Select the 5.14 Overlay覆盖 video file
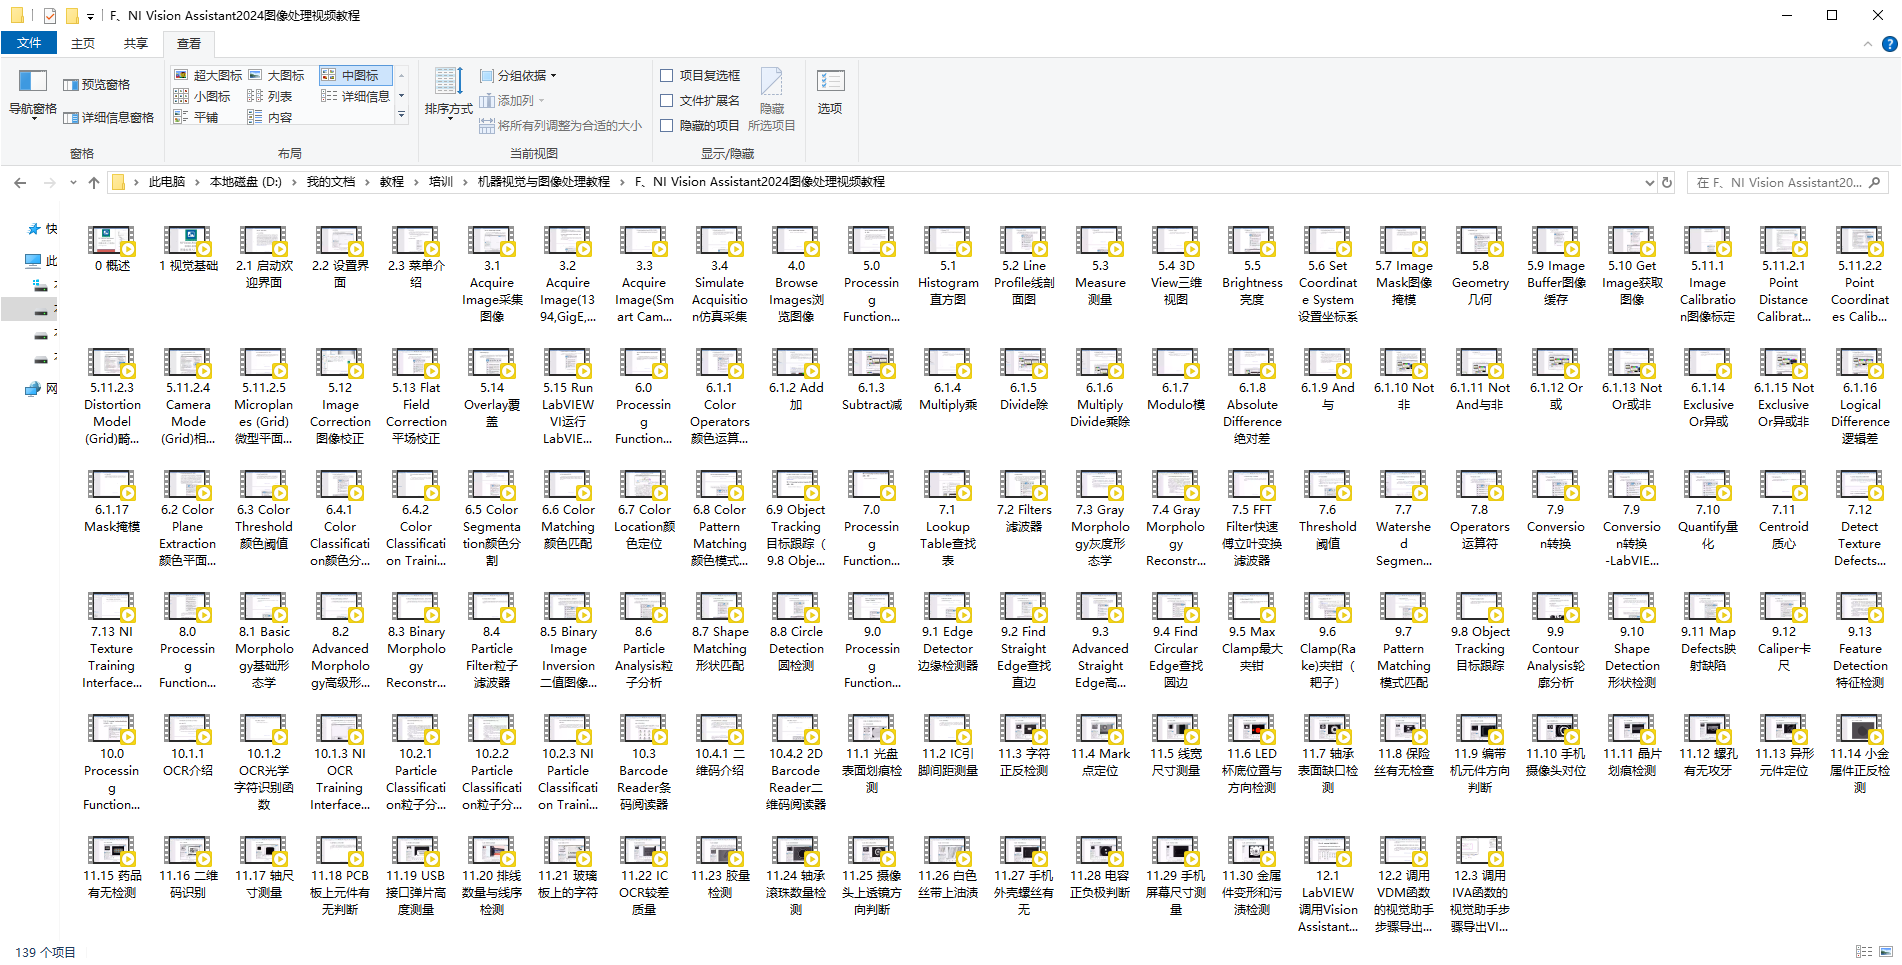 [x=492, y=388]
